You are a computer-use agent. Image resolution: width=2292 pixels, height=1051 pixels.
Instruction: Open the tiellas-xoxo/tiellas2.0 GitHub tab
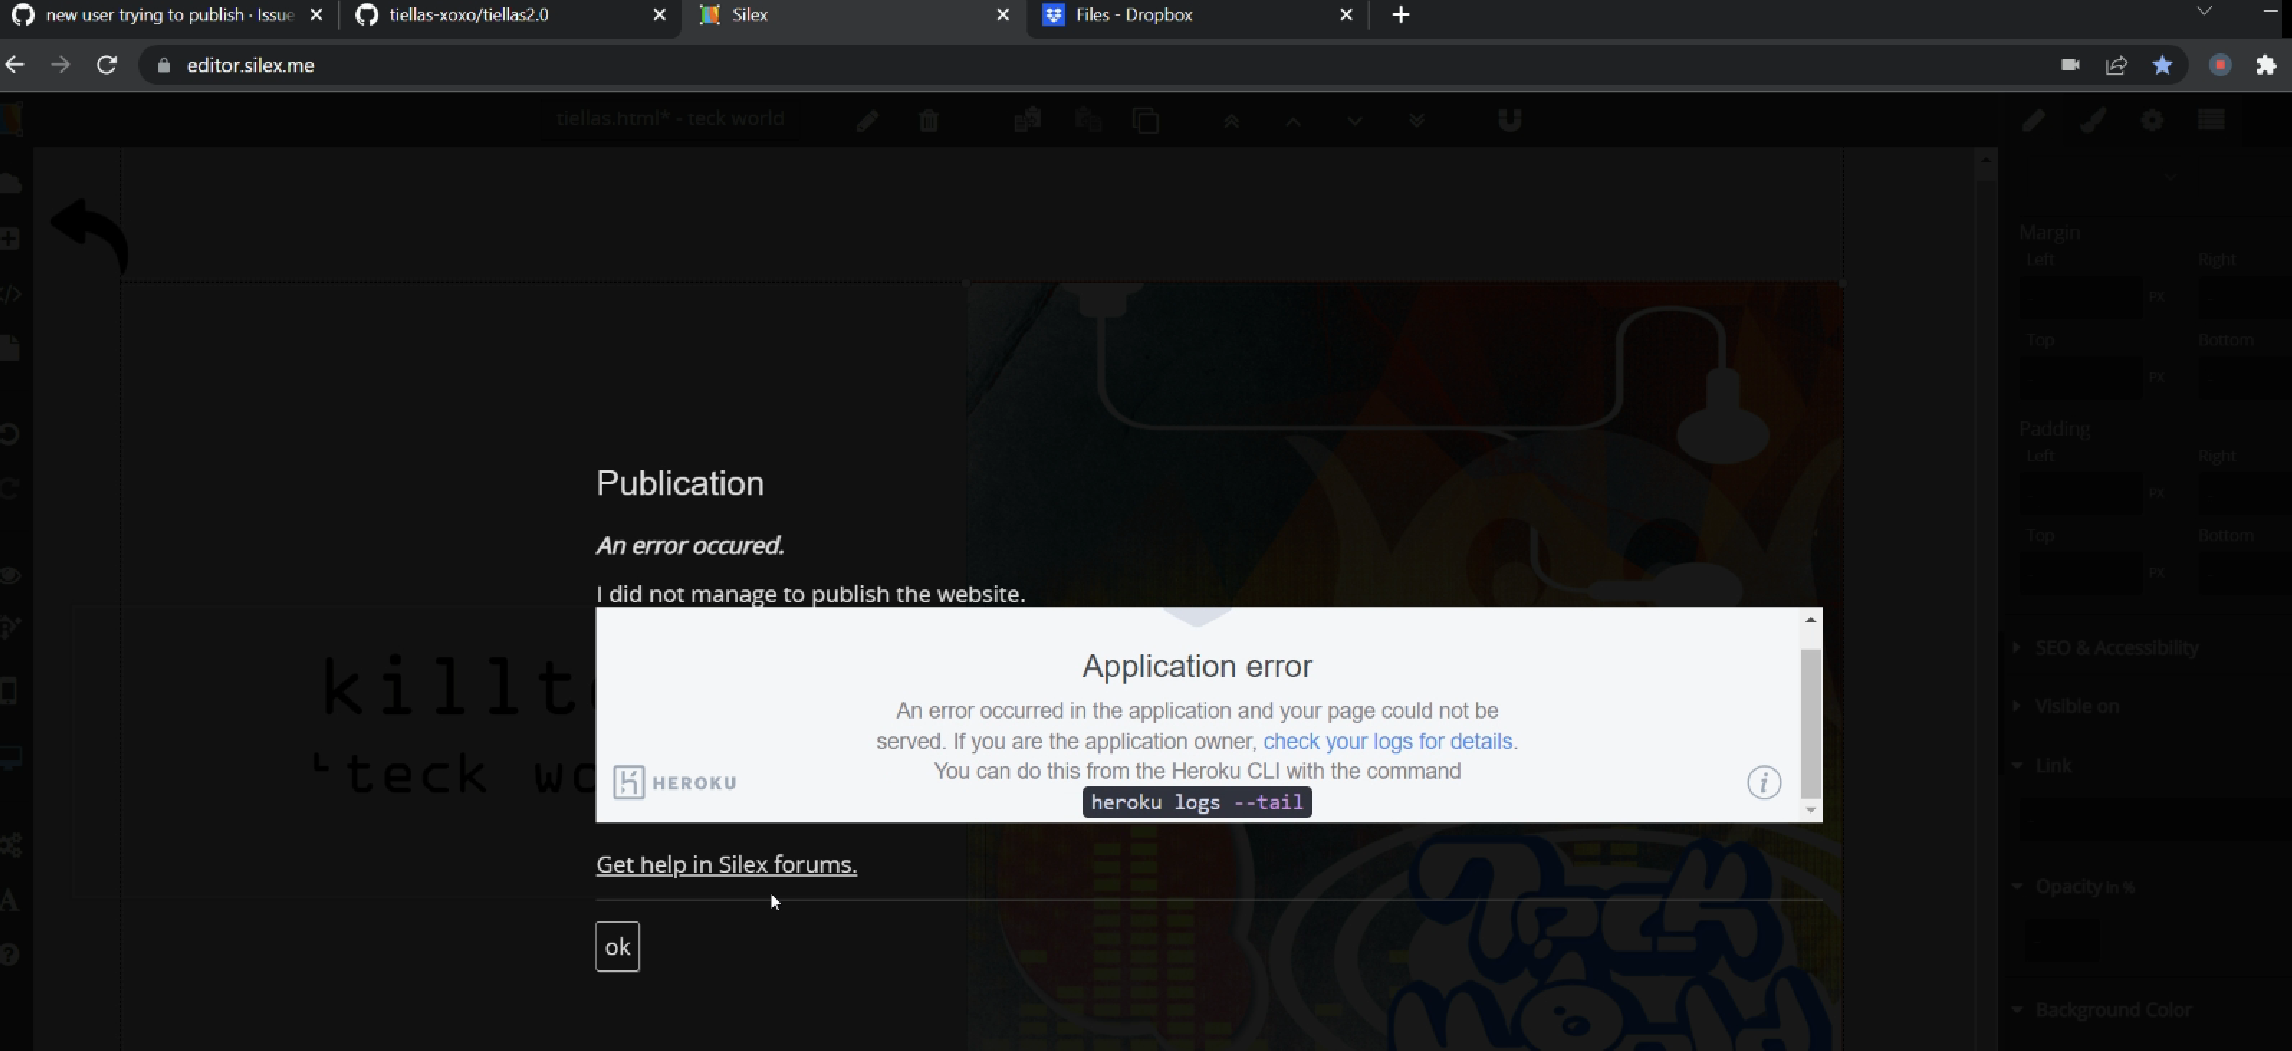pyautogui.click(x=470, y=15)
